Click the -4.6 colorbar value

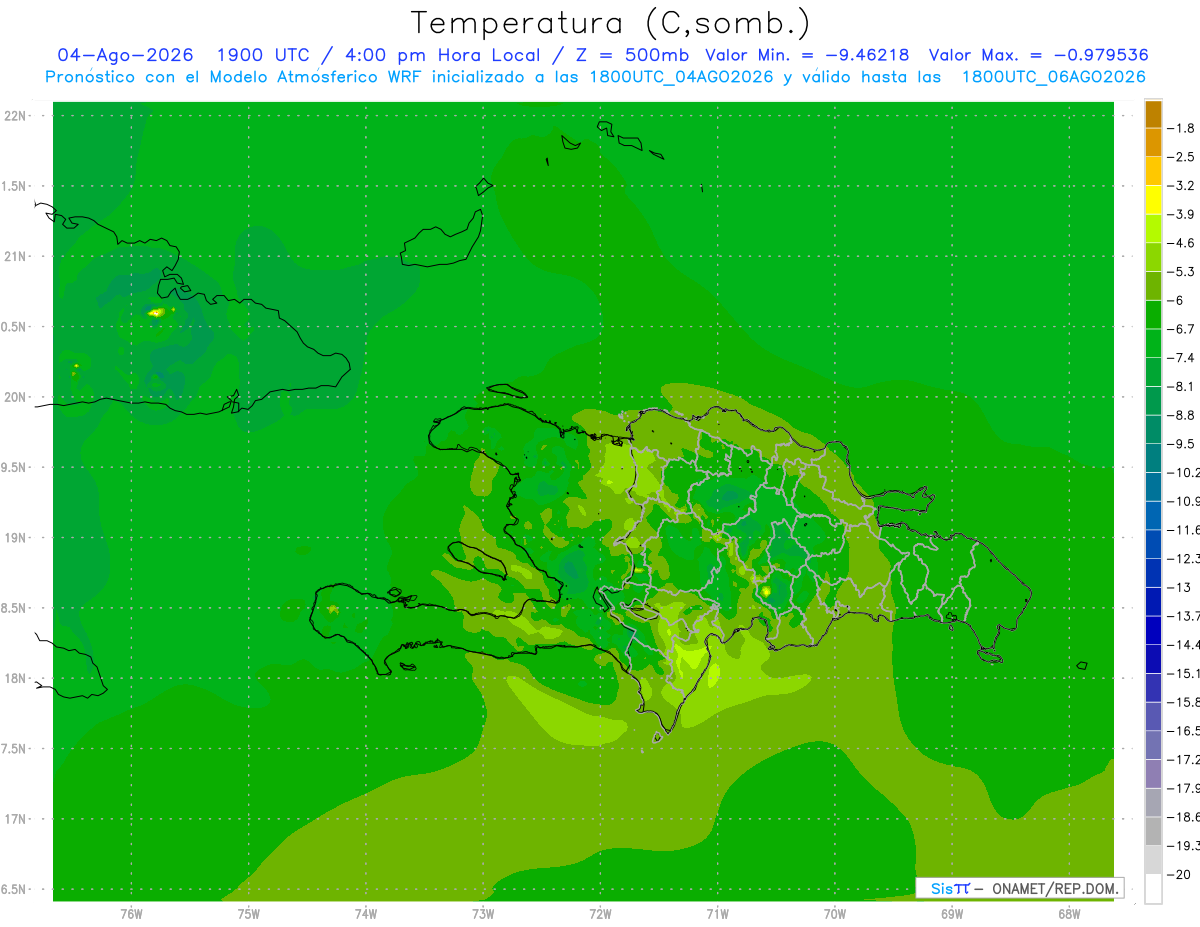pos(1180,243)
